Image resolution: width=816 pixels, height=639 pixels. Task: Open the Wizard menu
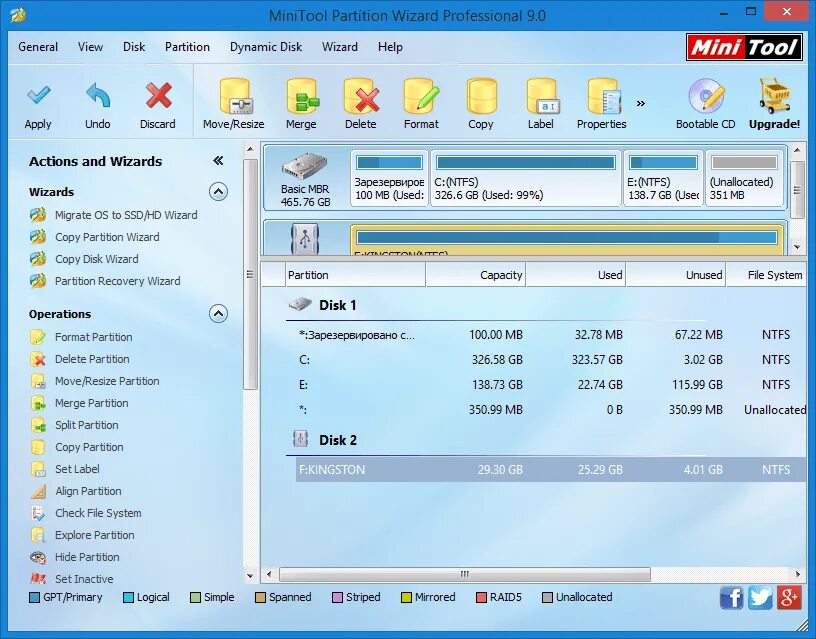point(340,47)
